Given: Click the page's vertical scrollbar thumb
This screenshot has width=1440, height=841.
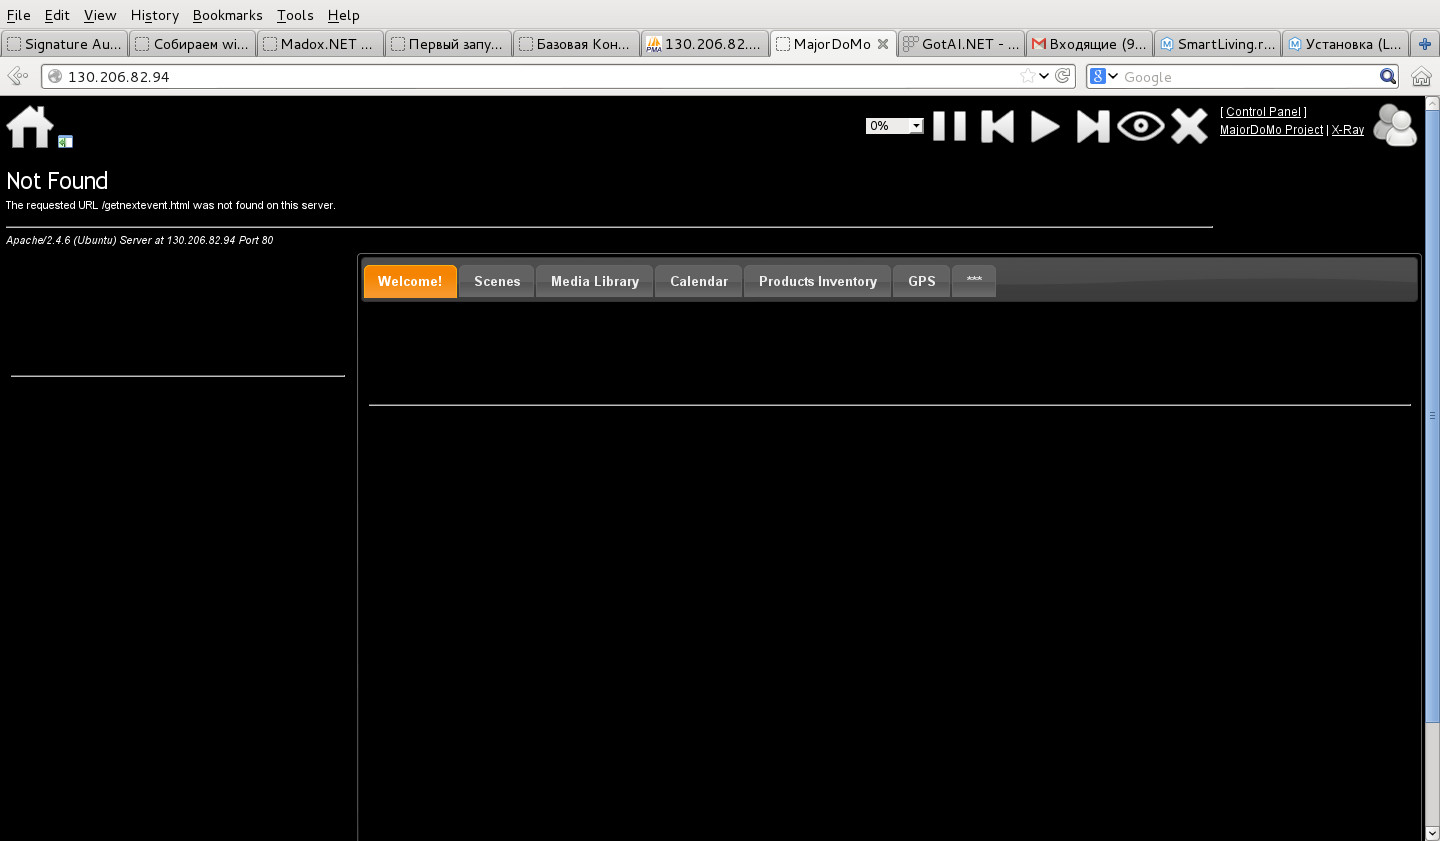Looking at the screenshot, I should pos(1432,417).
